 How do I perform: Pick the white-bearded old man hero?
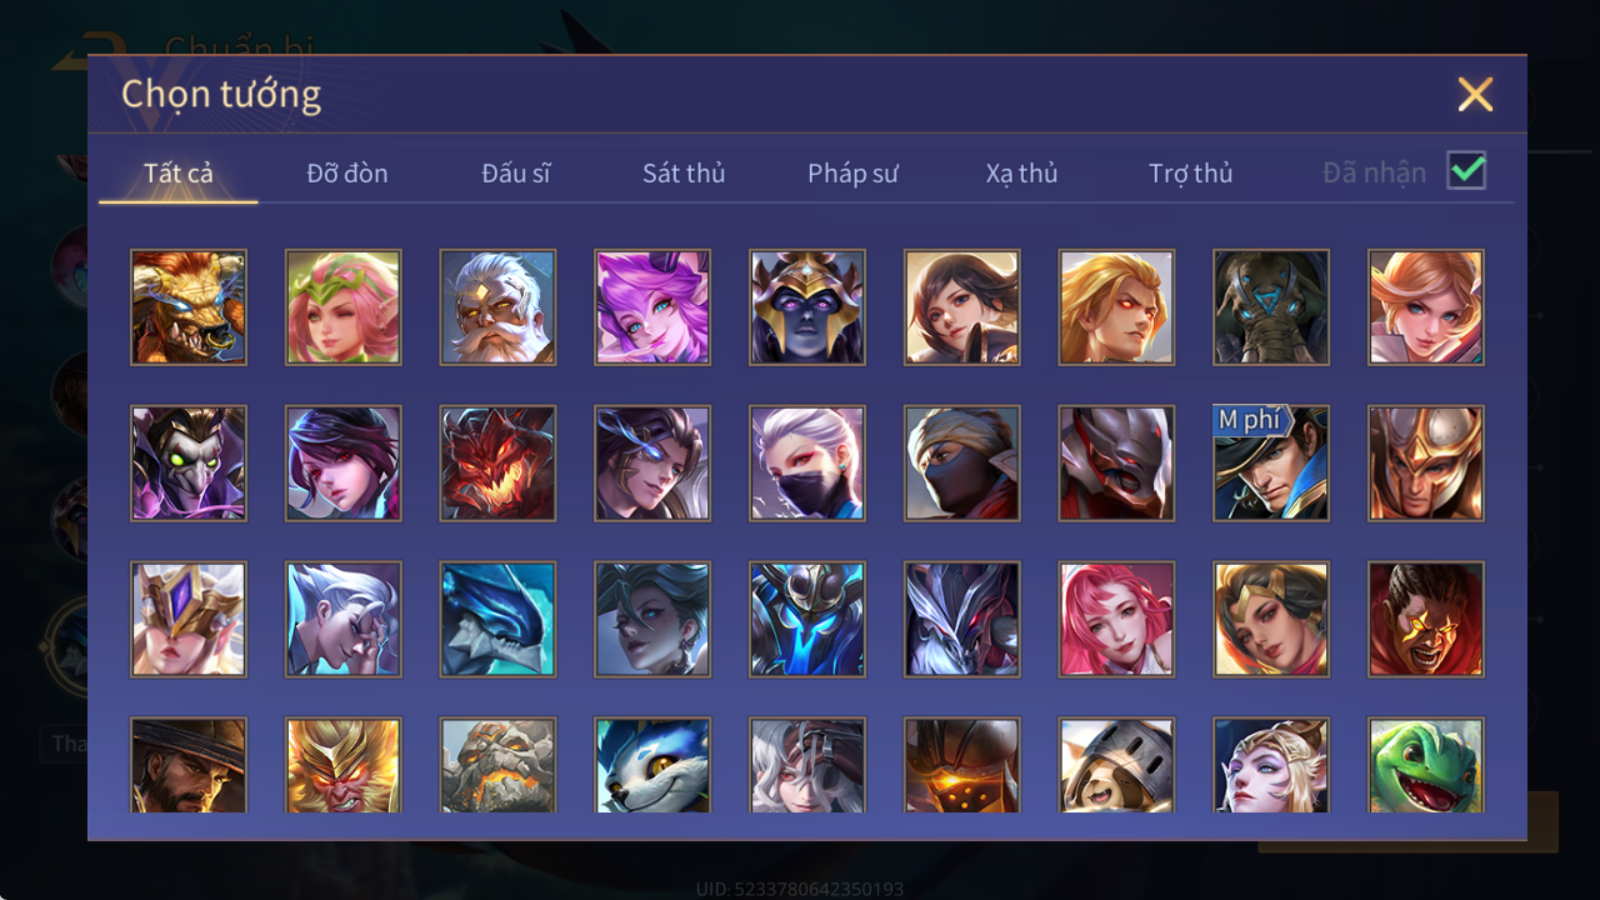498,307
